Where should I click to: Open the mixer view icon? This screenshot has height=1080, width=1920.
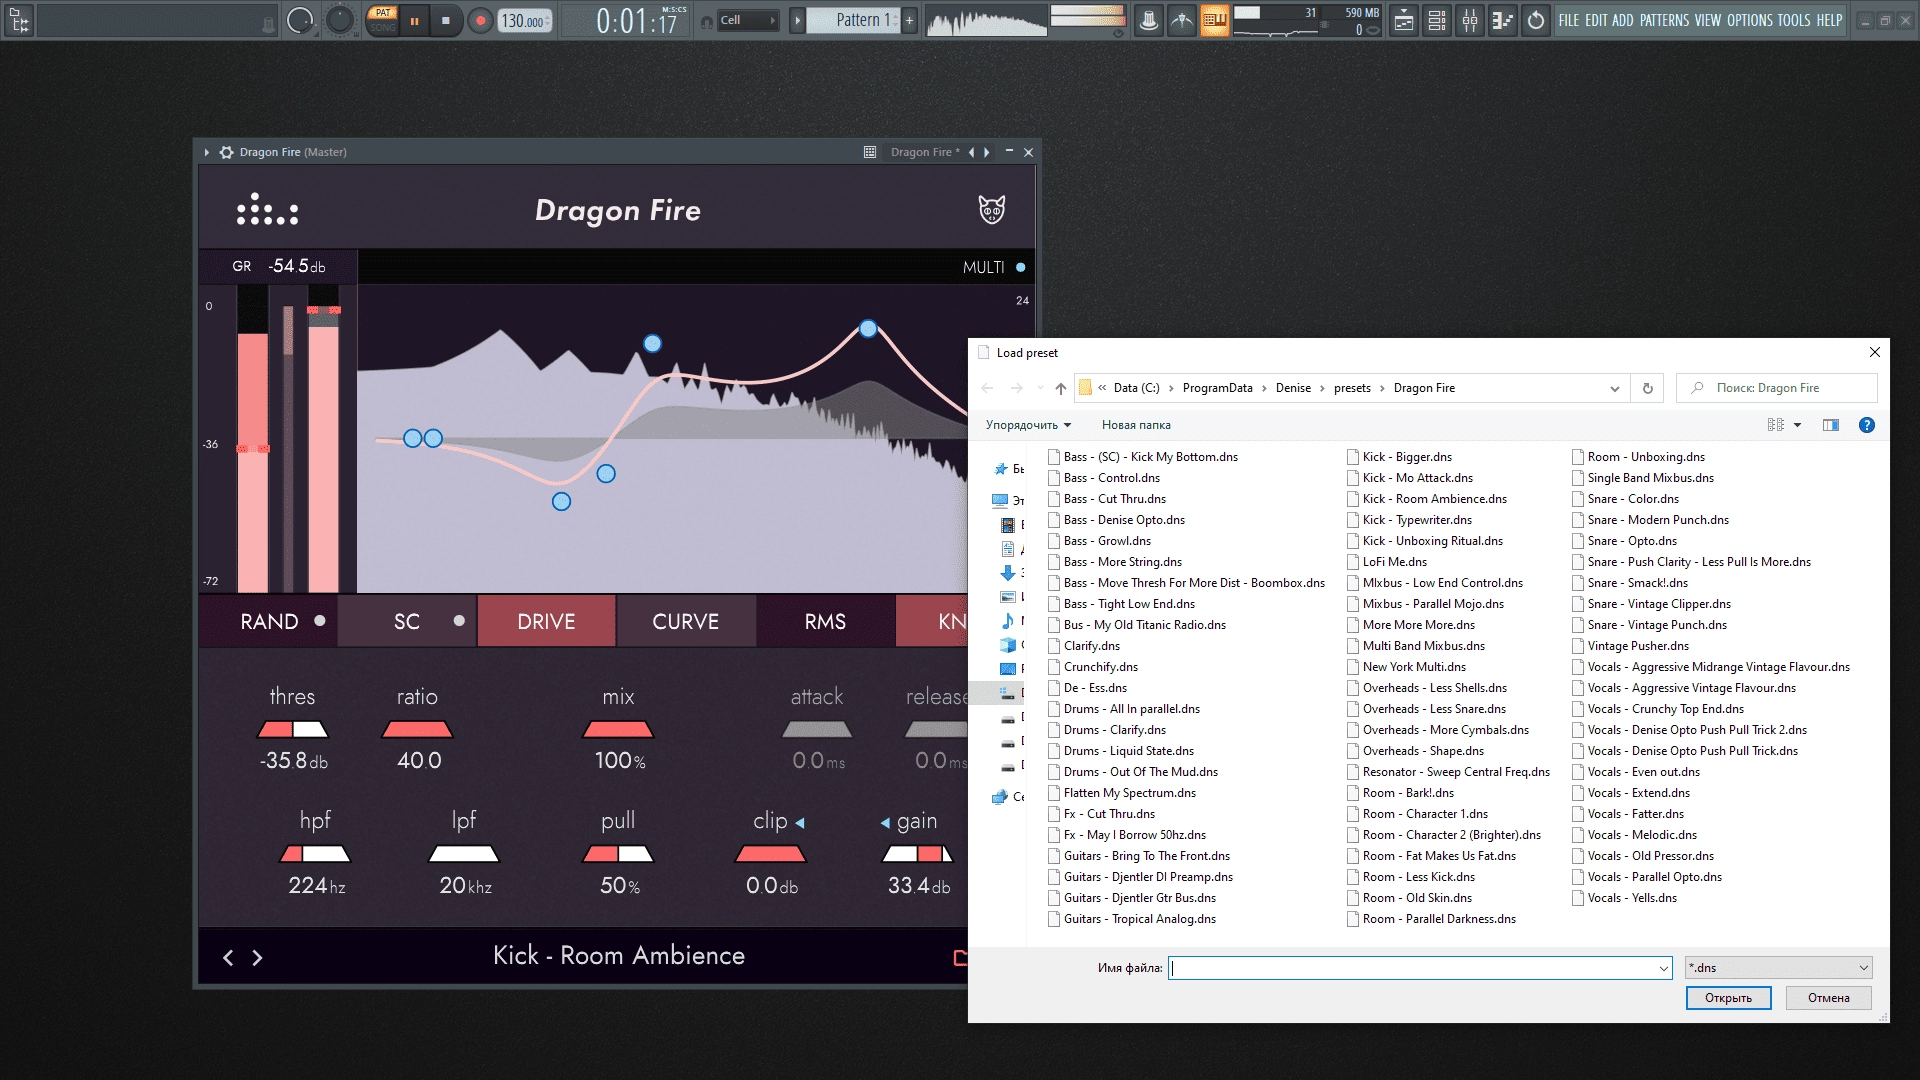1470,20
